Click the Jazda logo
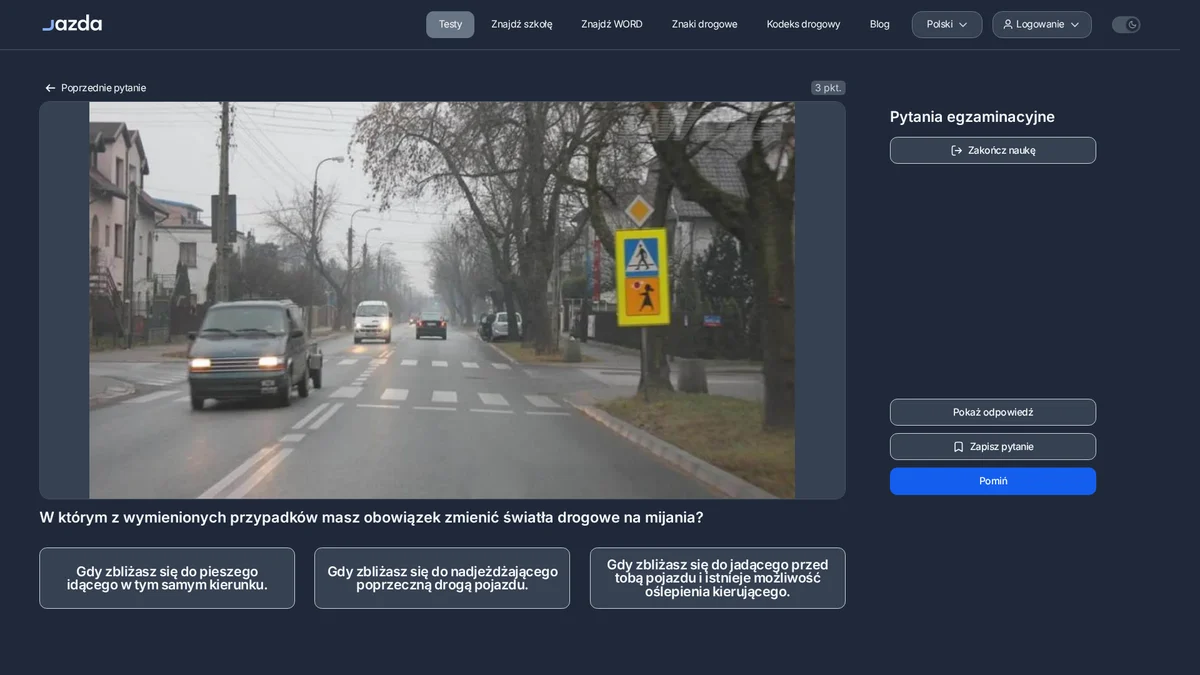This screenshot has height=675, width=1200. pyautogui.click(x=72, y=23)
